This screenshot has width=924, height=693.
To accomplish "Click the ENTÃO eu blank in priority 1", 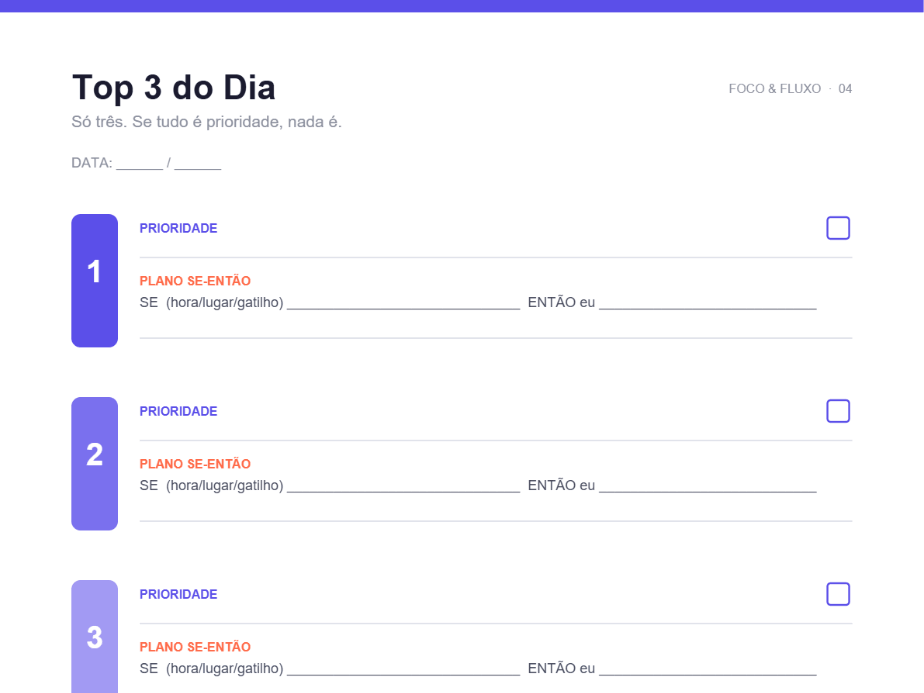I will pyautogui.click(x=708, y=303).
